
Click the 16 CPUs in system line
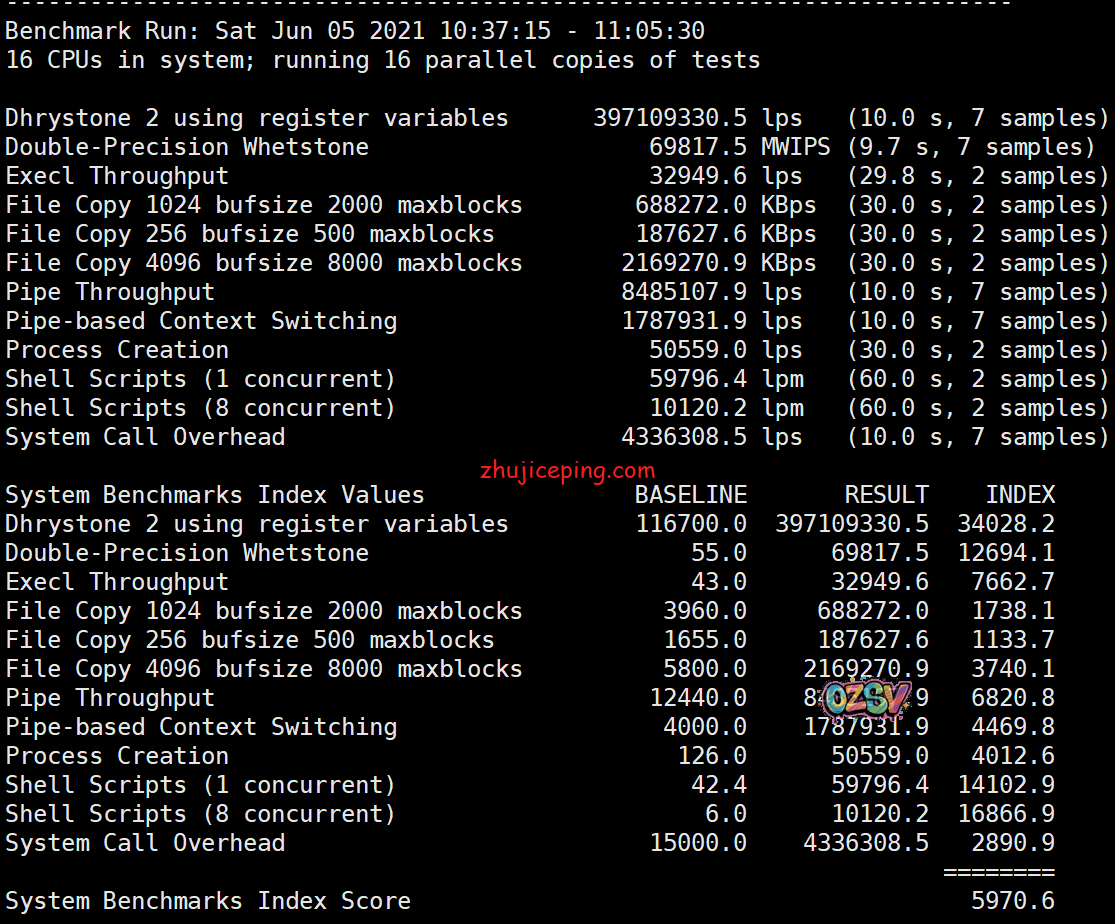click(x=382, y=60)
